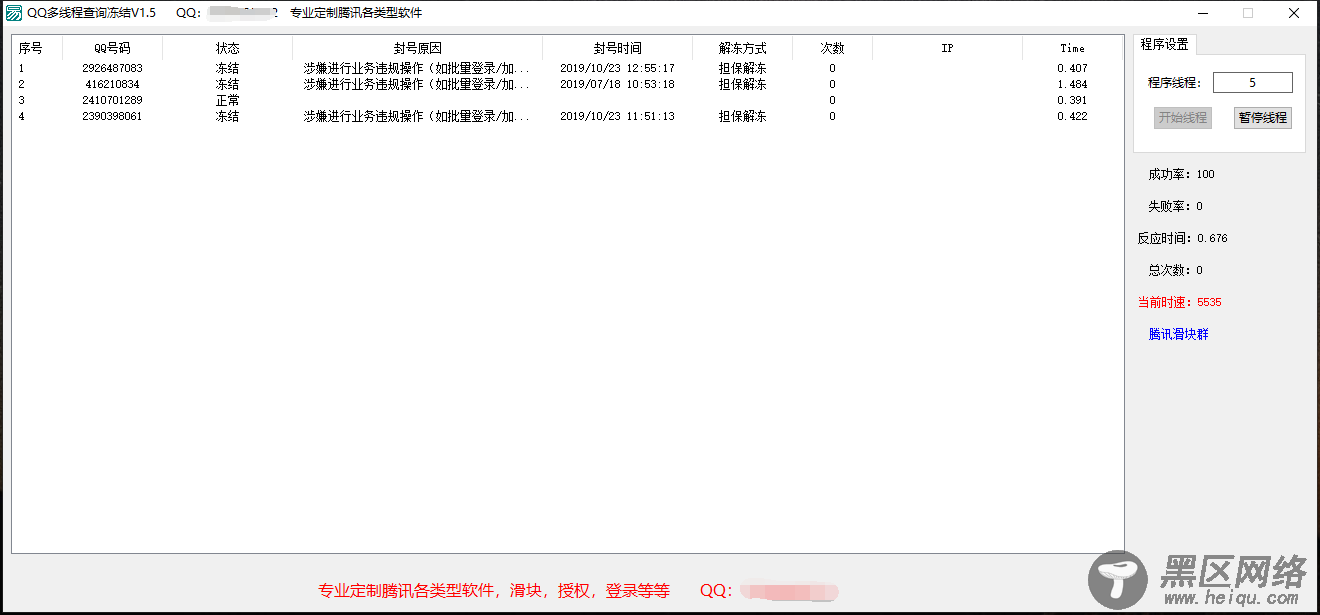This screenshot has width=1320, height=615.
Task: Sort by the 序号 column header
Action: pyautogui.click(x=37, y=48)
